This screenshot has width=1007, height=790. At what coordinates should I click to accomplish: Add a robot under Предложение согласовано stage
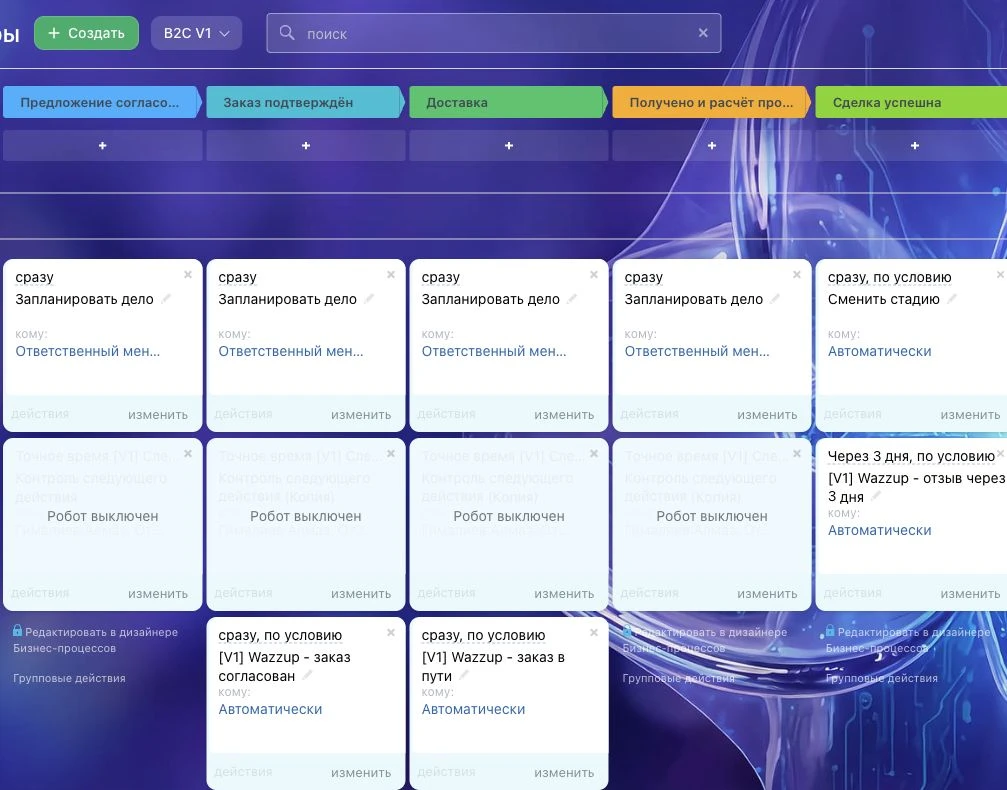click(x=103, y=146)
